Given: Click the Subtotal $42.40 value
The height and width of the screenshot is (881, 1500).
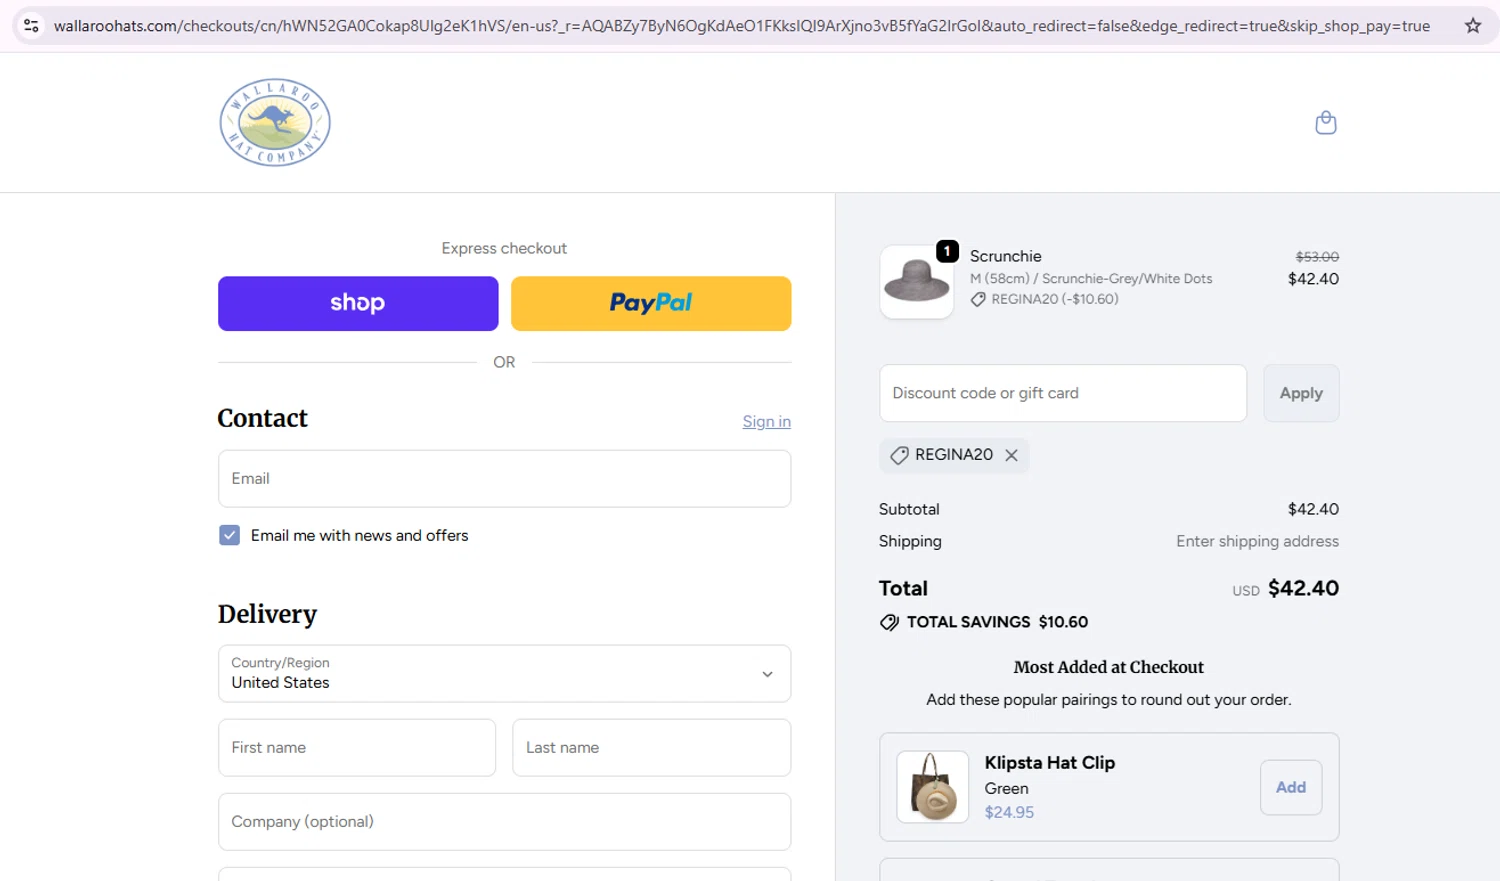Looking at the screenshot, I should pyautogui.click(x=1313, y=509).
